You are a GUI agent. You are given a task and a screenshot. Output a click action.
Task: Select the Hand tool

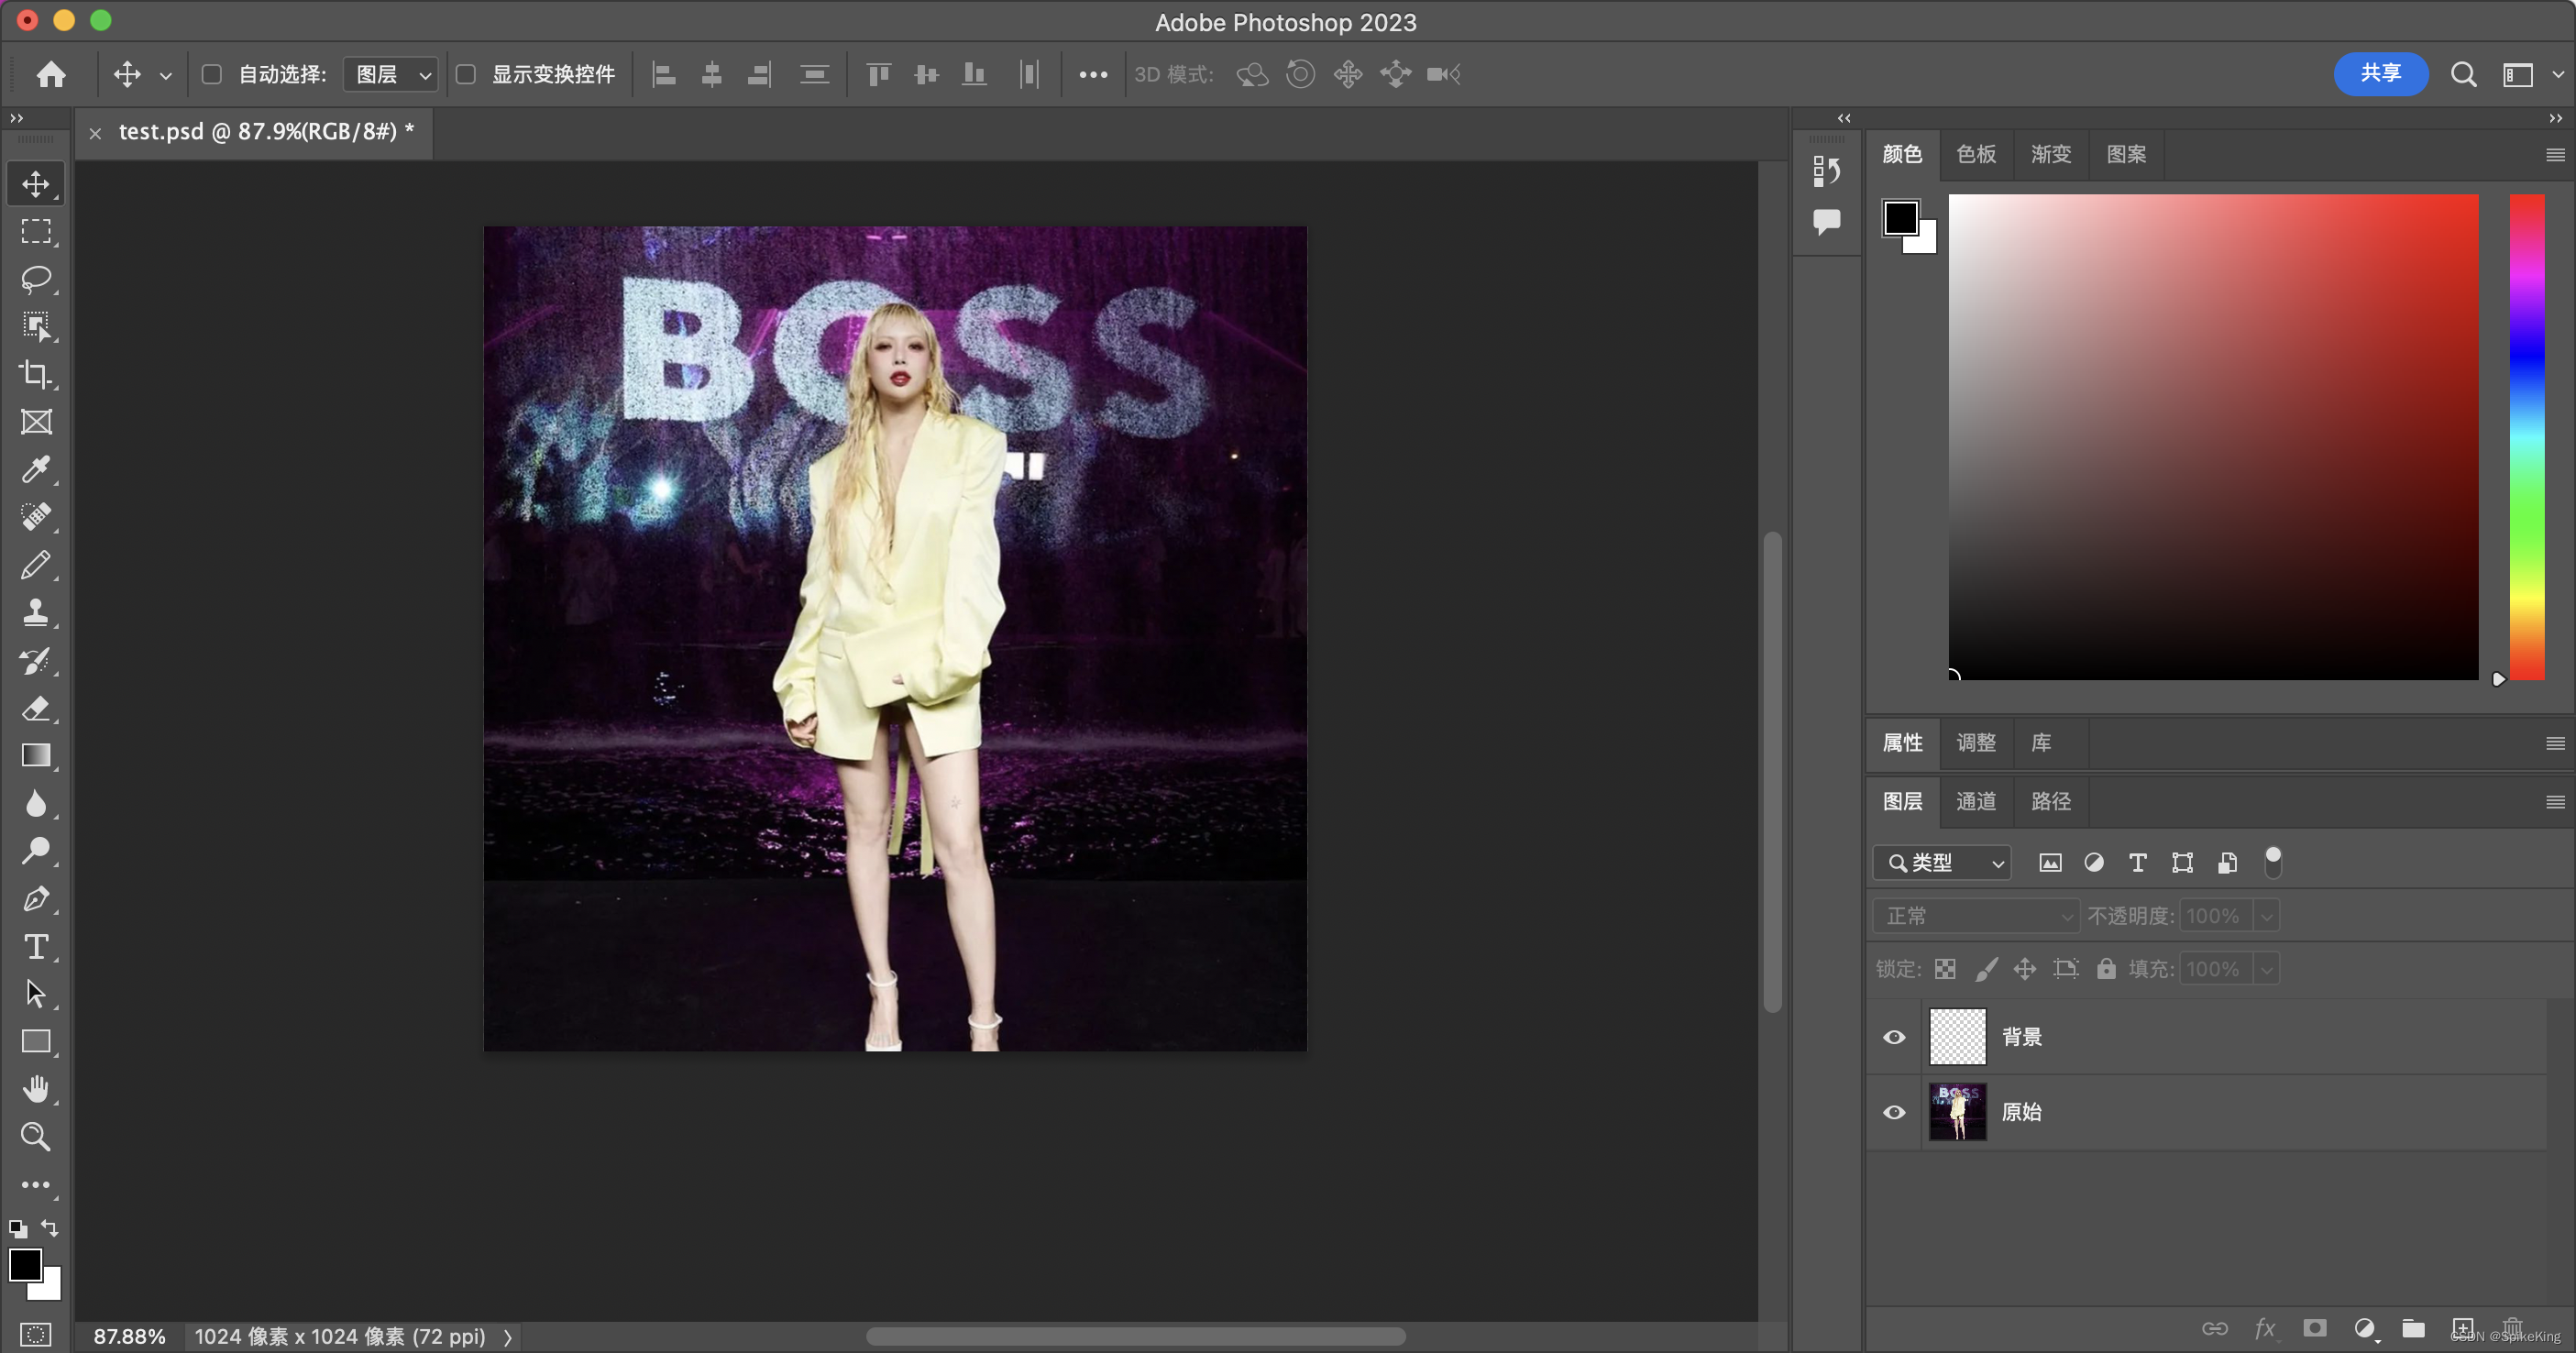click(x=36, y=1089)
